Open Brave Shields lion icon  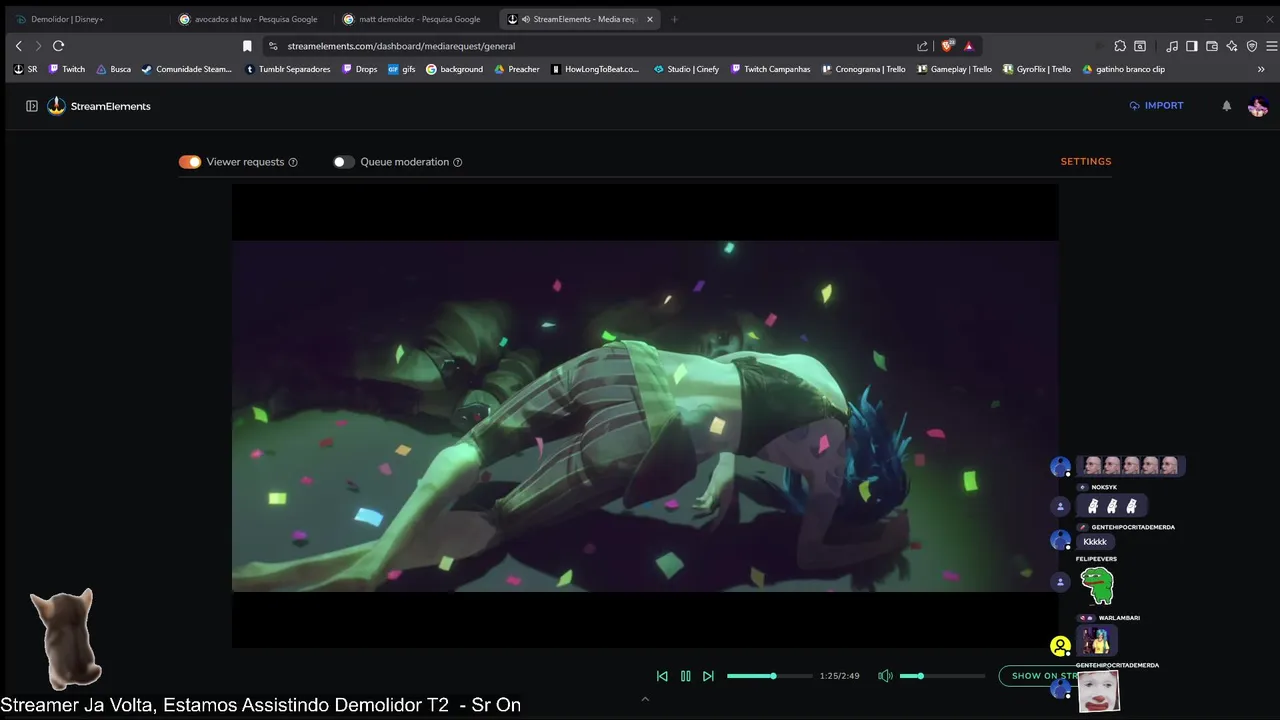coord(948,46)
